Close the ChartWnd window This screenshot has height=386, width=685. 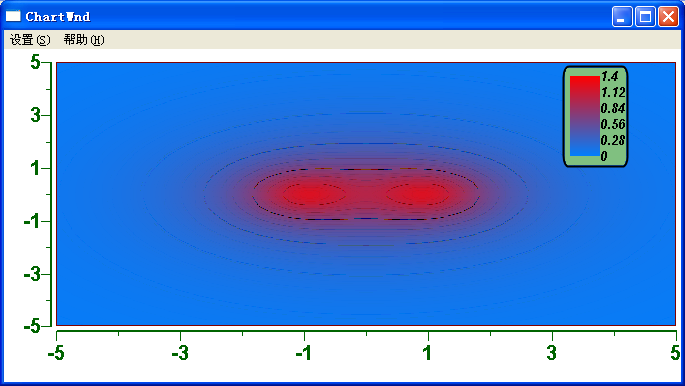pyautogui.click(x=668, y=17)
